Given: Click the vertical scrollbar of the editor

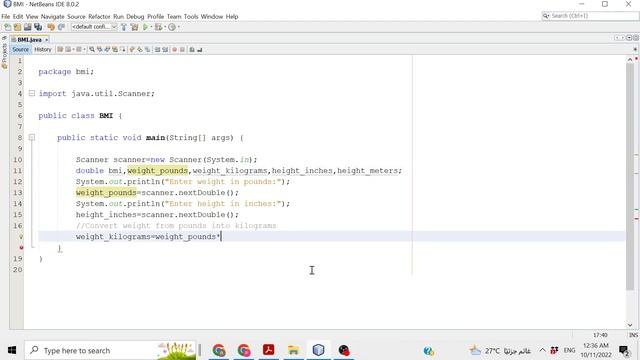Looking at the screenshot, I should [x=630, y=176].
